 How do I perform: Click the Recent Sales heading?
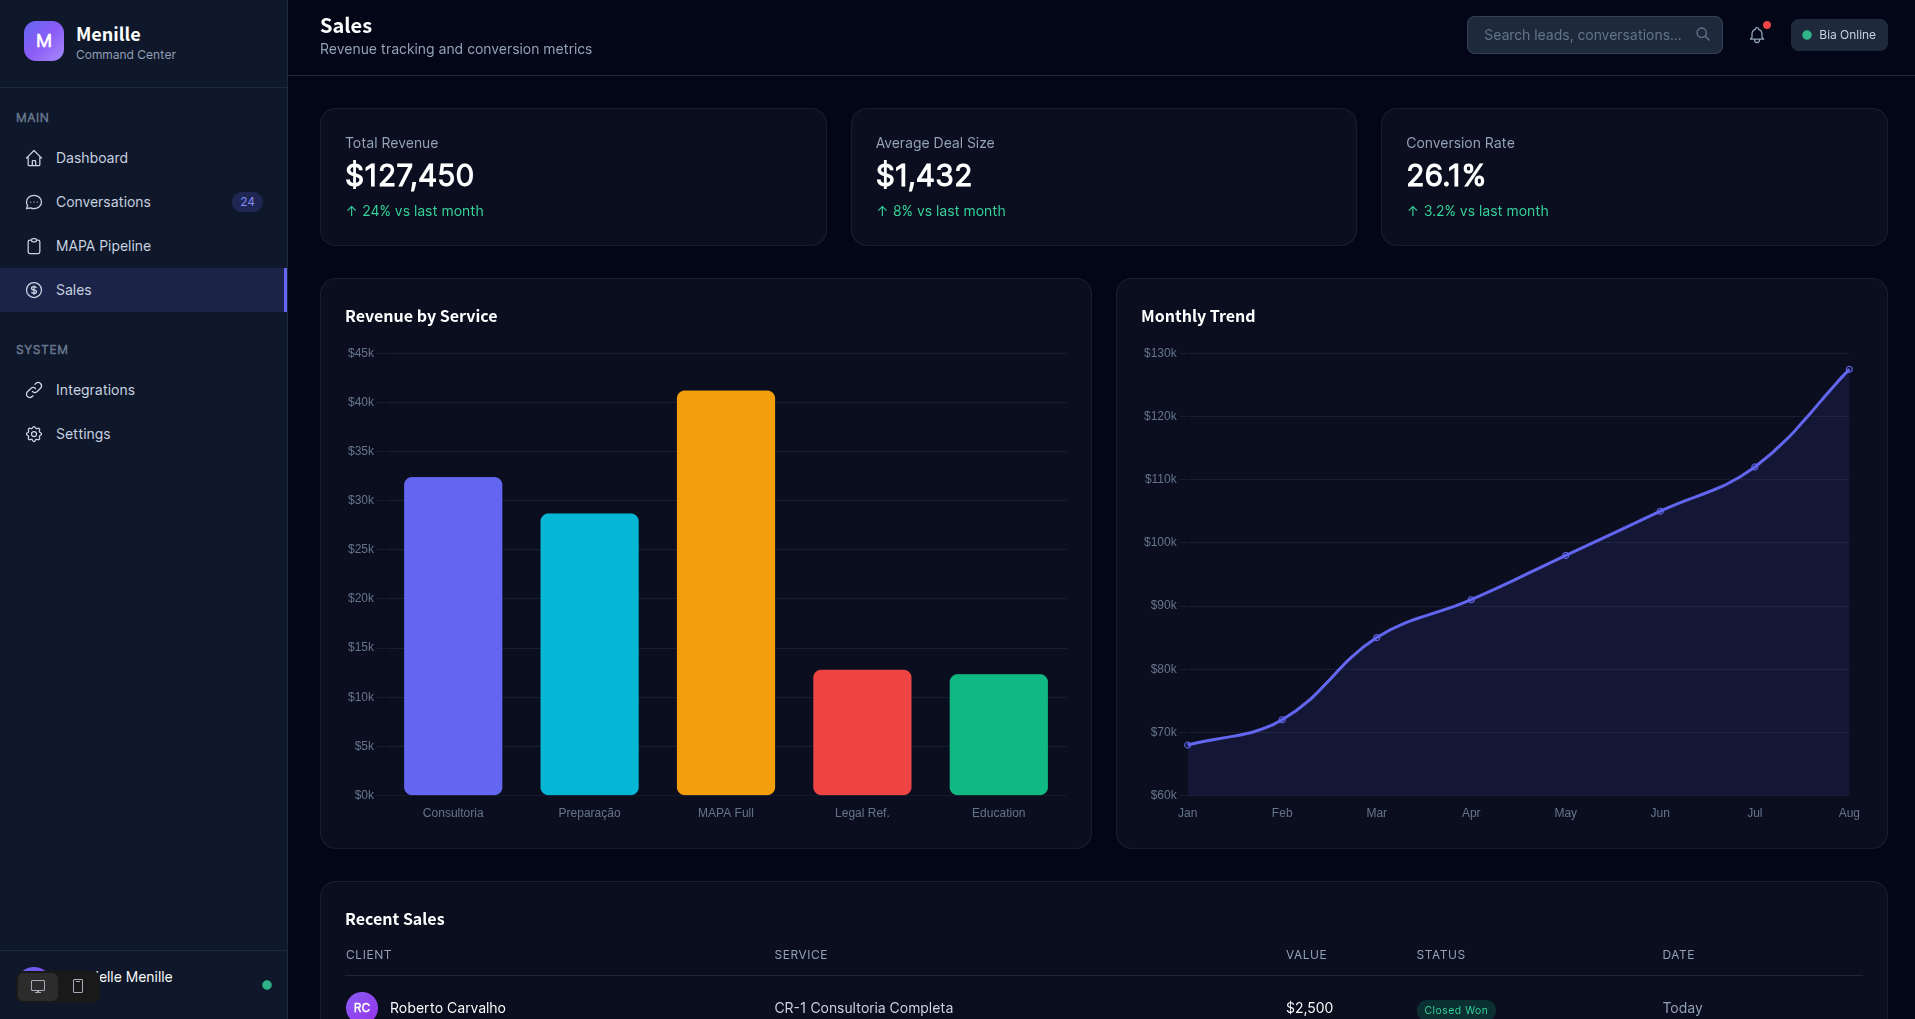395,919
